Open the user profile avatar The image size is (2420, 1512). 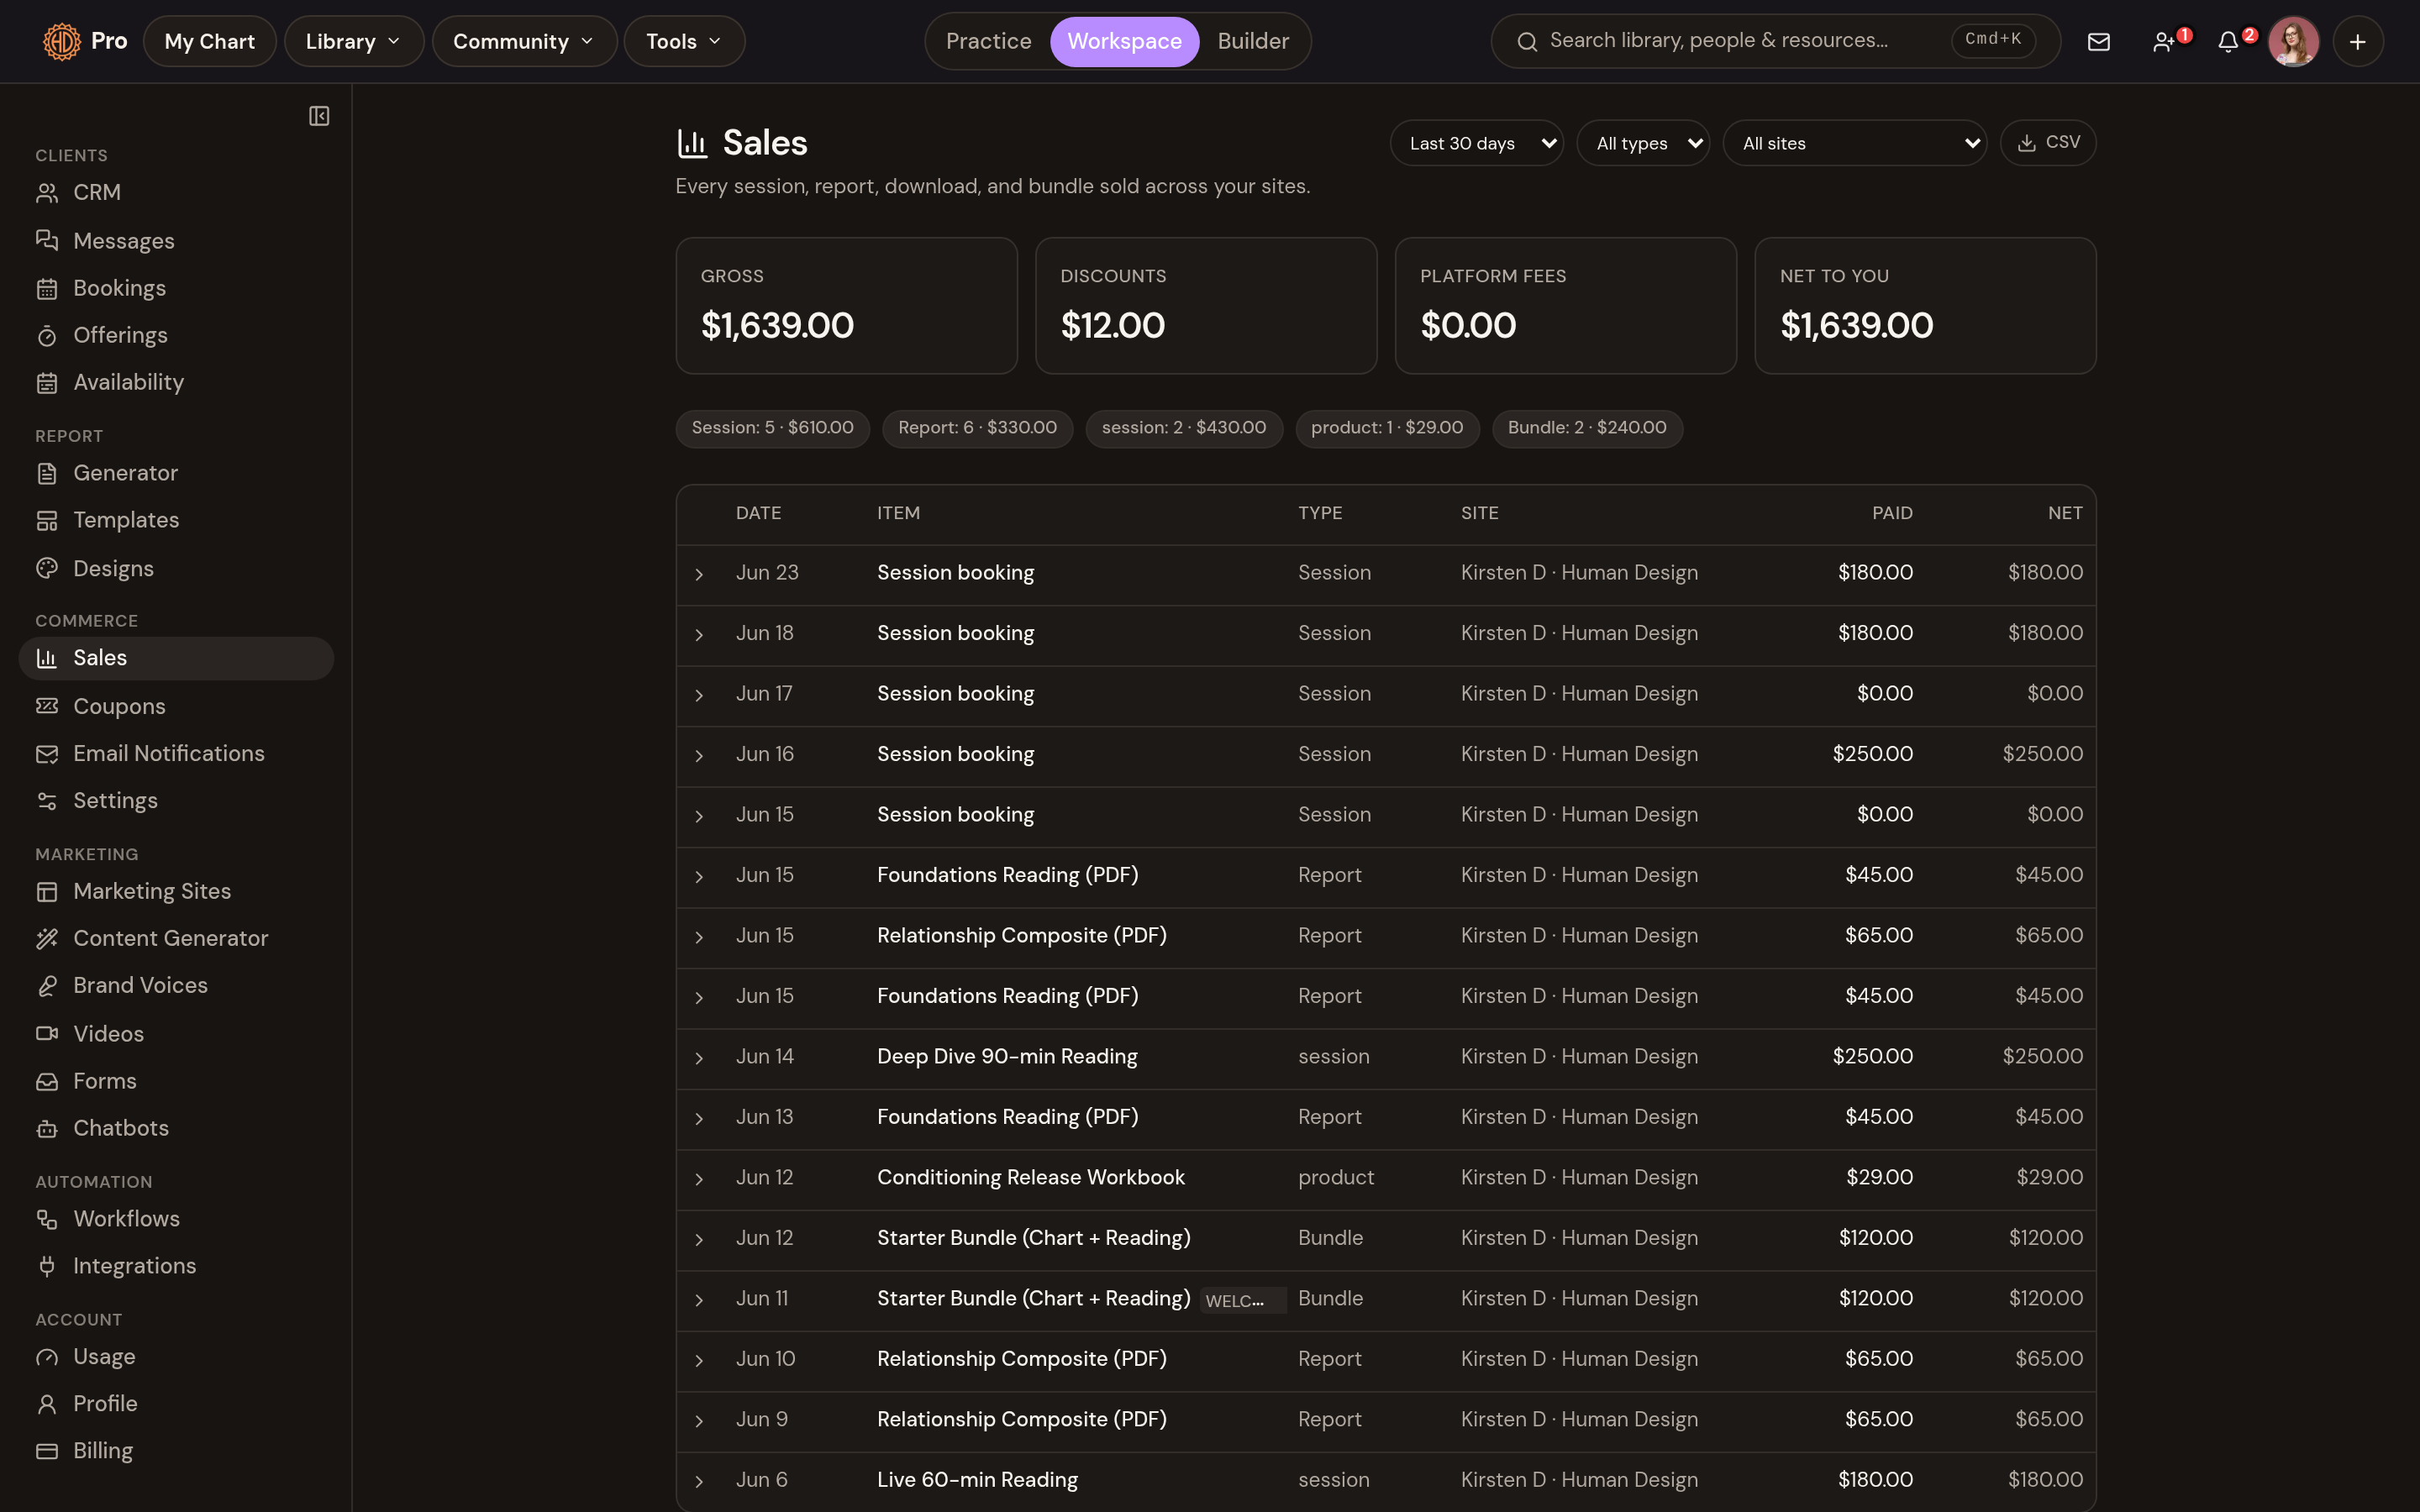2293,42
